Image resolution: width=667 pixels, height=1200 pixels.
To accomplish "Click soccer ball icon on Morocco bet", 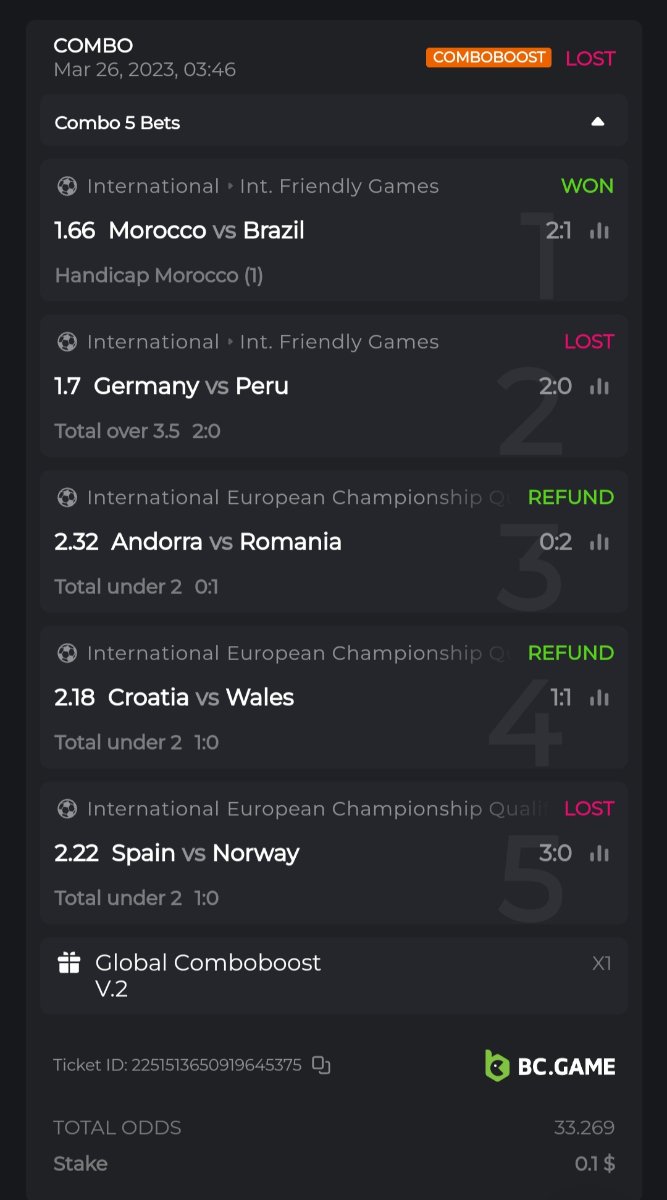I will (67, 186).
